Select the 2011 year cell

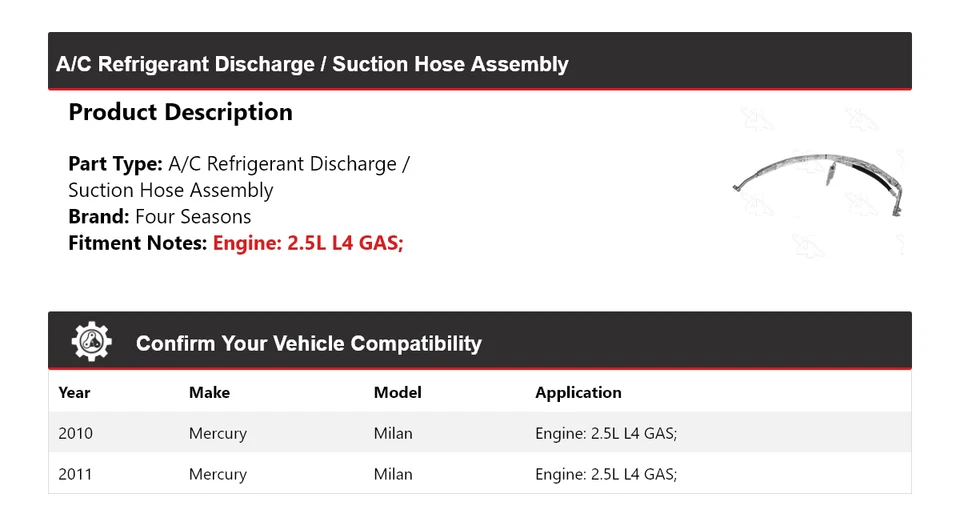click(76, 474)
